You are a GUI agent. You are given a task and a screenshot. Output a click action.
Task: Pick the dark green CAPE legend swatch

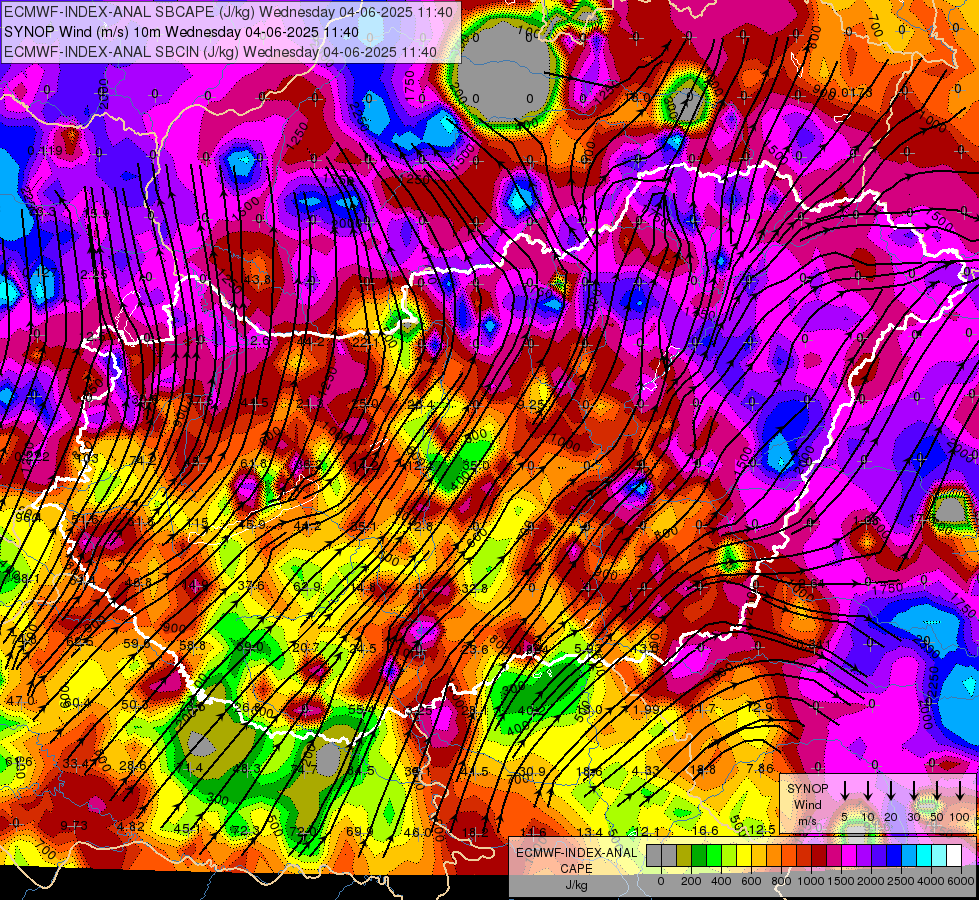point(699,856)
